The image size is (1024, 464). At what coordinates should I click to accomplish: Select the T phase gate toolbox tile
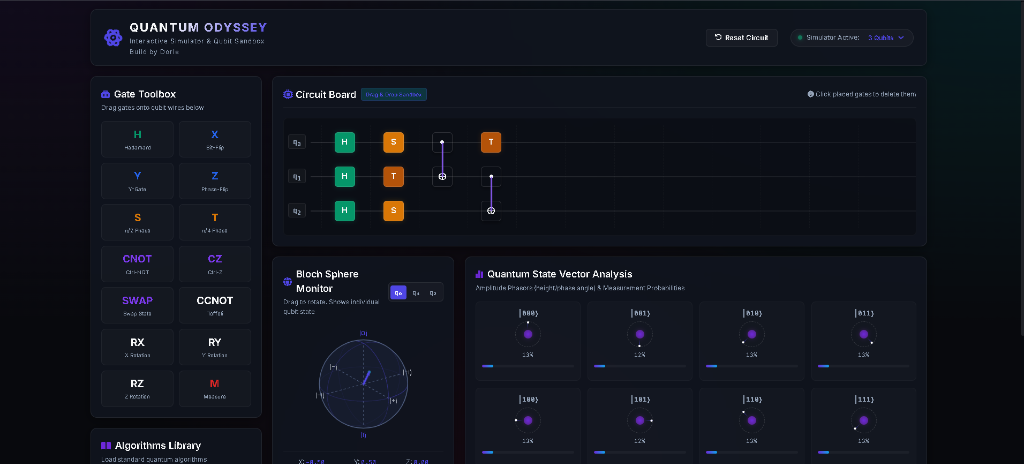click(215, 222)
